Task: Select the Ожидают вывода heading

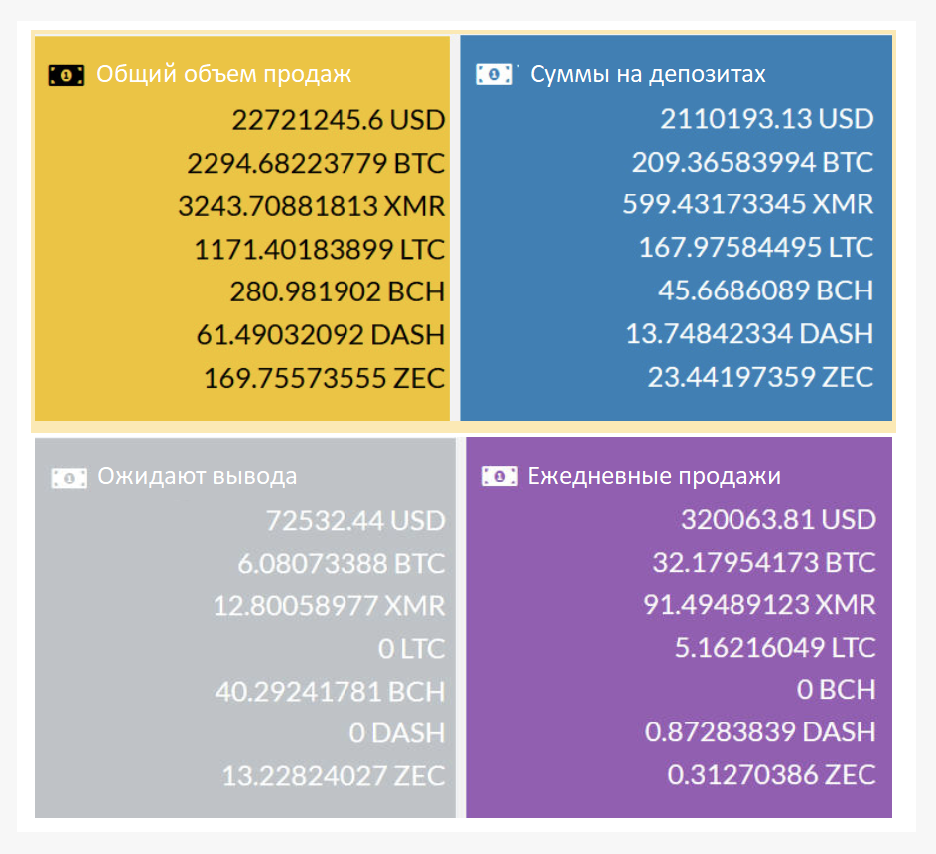Action: click(x=197, y=476)
